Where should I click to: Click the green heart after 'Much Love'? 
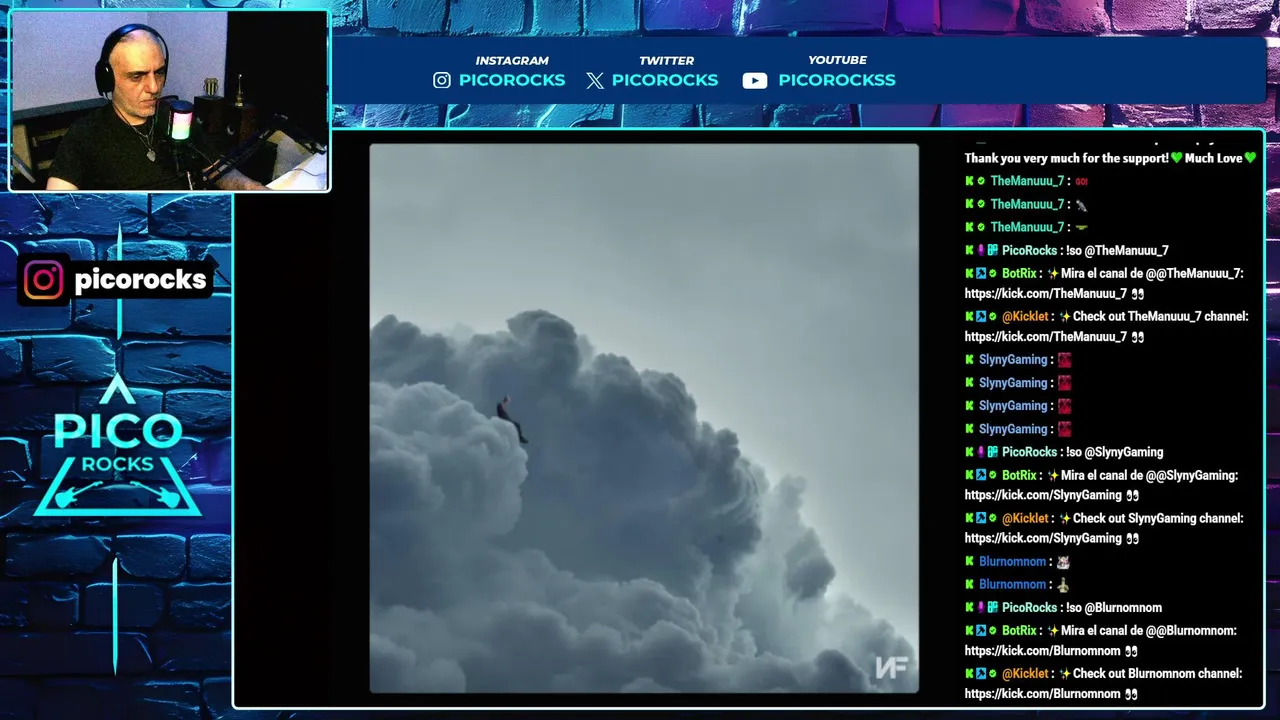tap(1250, 158)
